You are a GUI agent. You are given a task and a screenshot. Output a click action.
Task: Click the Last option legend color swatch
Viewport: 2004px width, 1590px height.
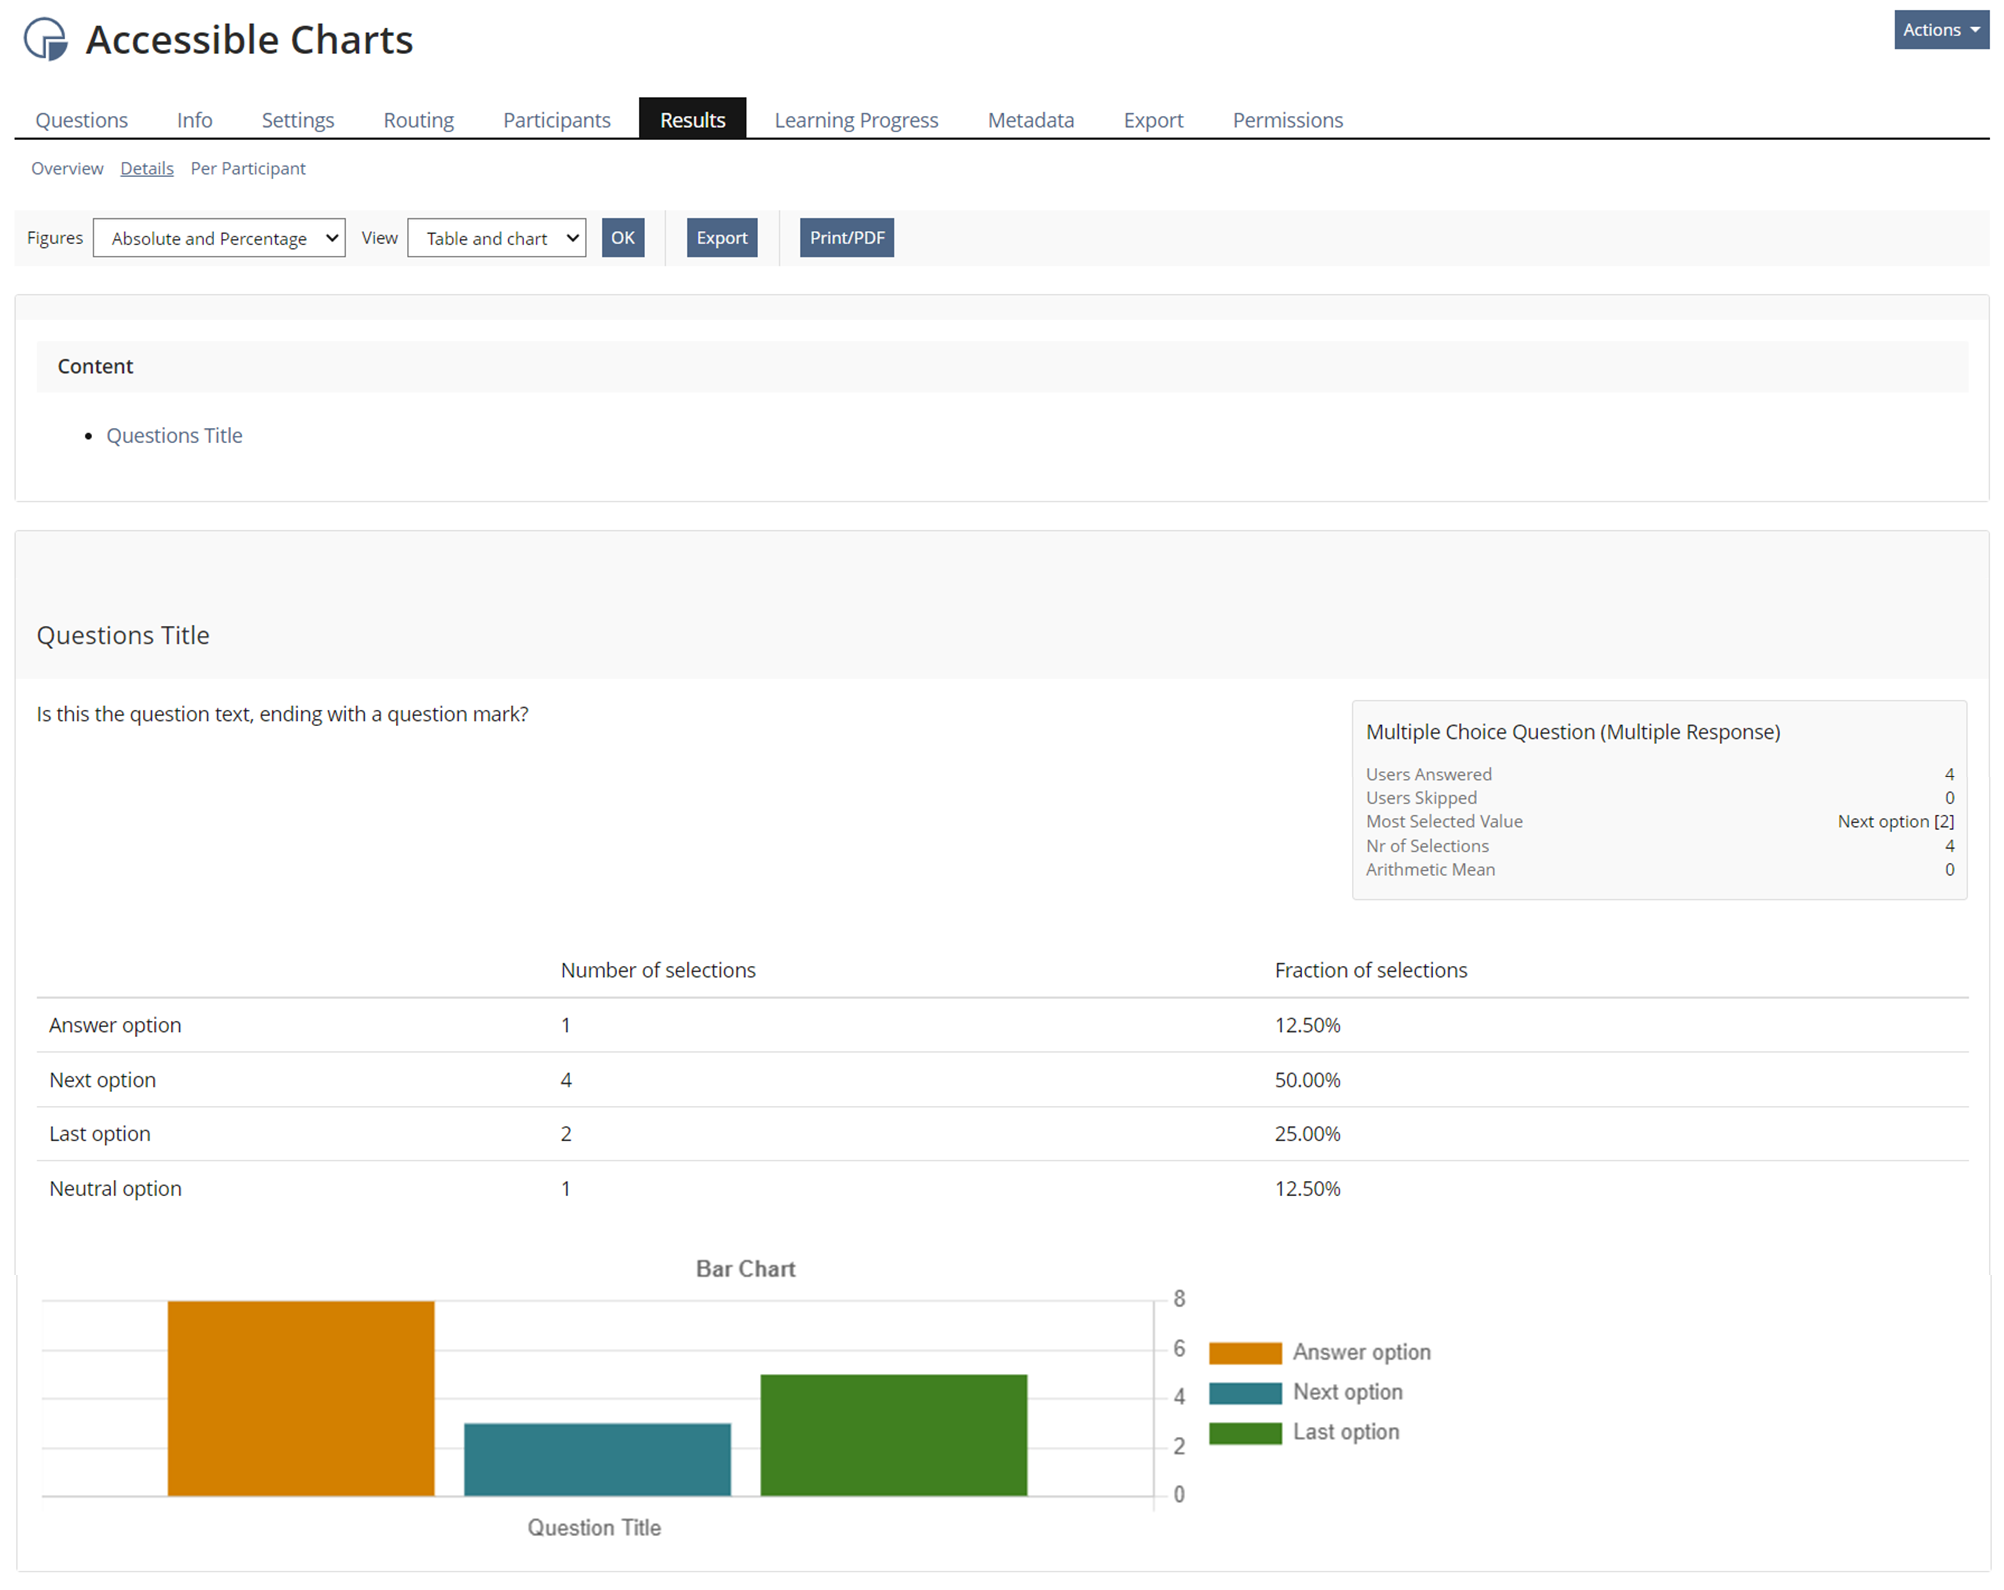tap(1245, 1431)
